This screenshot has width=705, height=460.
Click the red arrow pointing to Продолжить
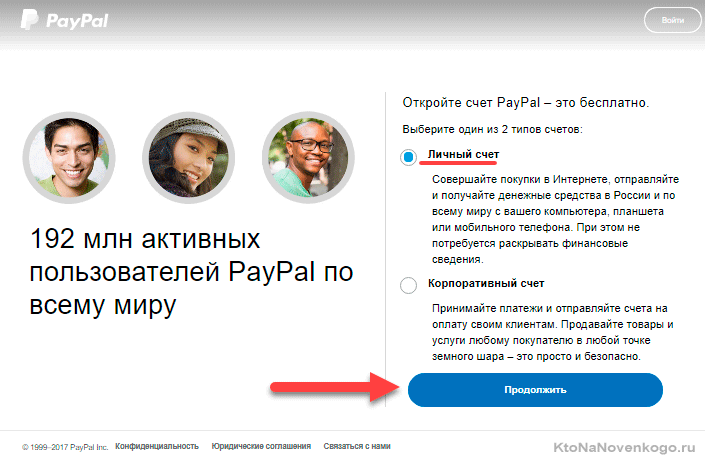click(x=335, y=387)
